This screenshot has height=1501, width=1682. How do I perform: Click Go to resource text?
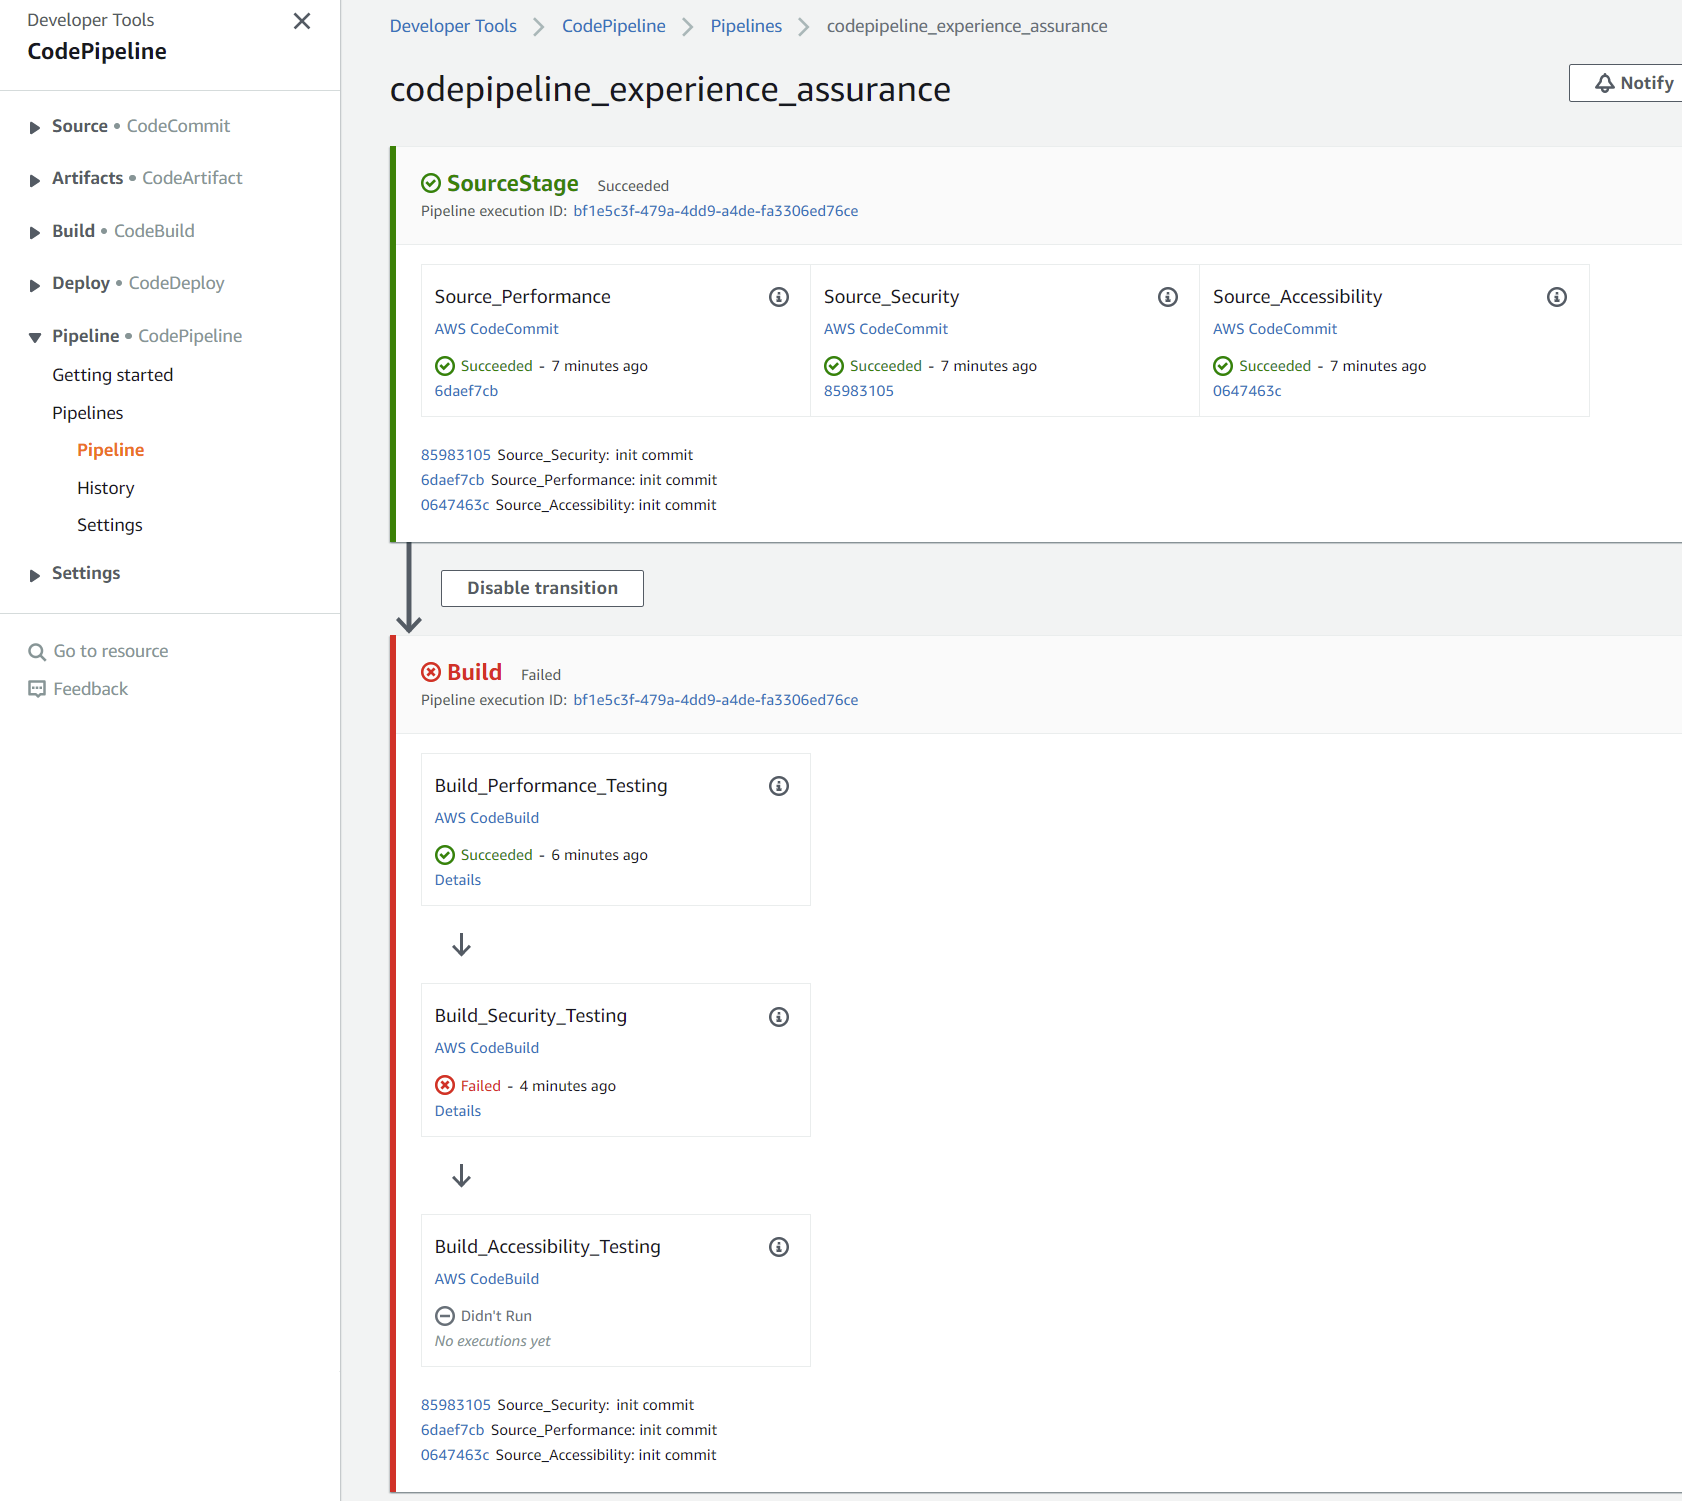[111, 651]
